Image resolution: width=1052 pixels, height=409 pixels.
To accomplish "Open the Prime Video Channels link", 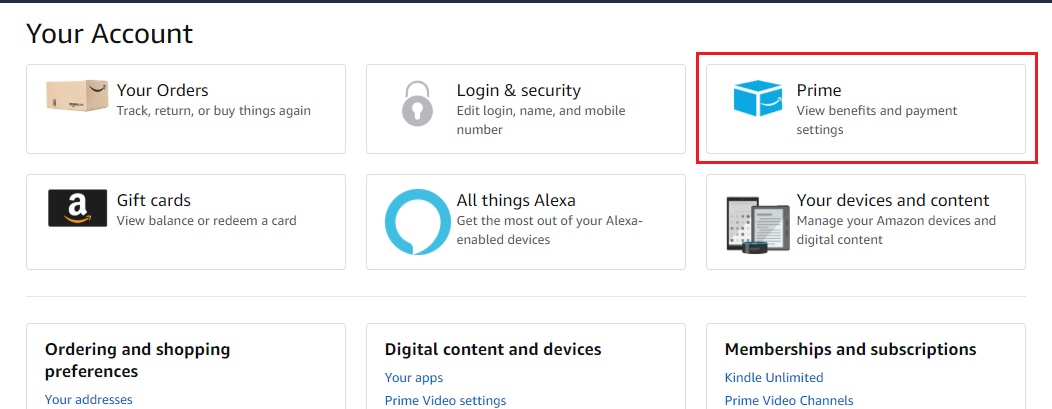I will (x=789, y=401).
